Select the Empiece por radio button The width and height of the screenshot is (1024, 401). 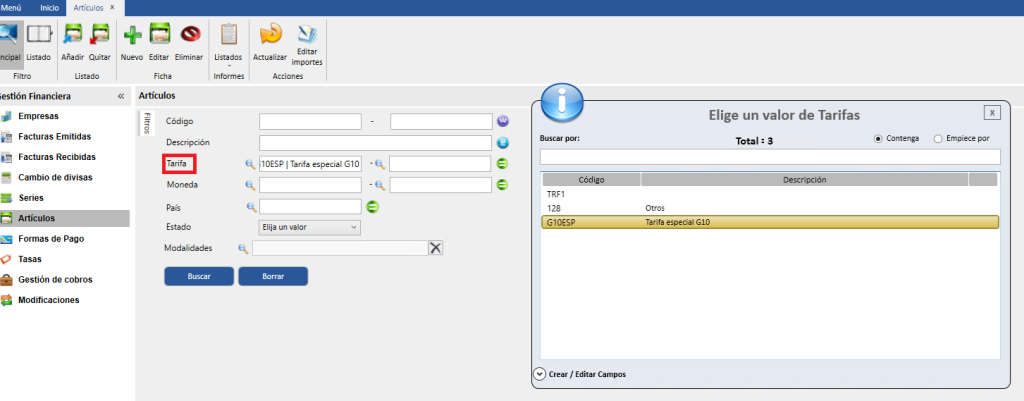(x=937, y=139)
